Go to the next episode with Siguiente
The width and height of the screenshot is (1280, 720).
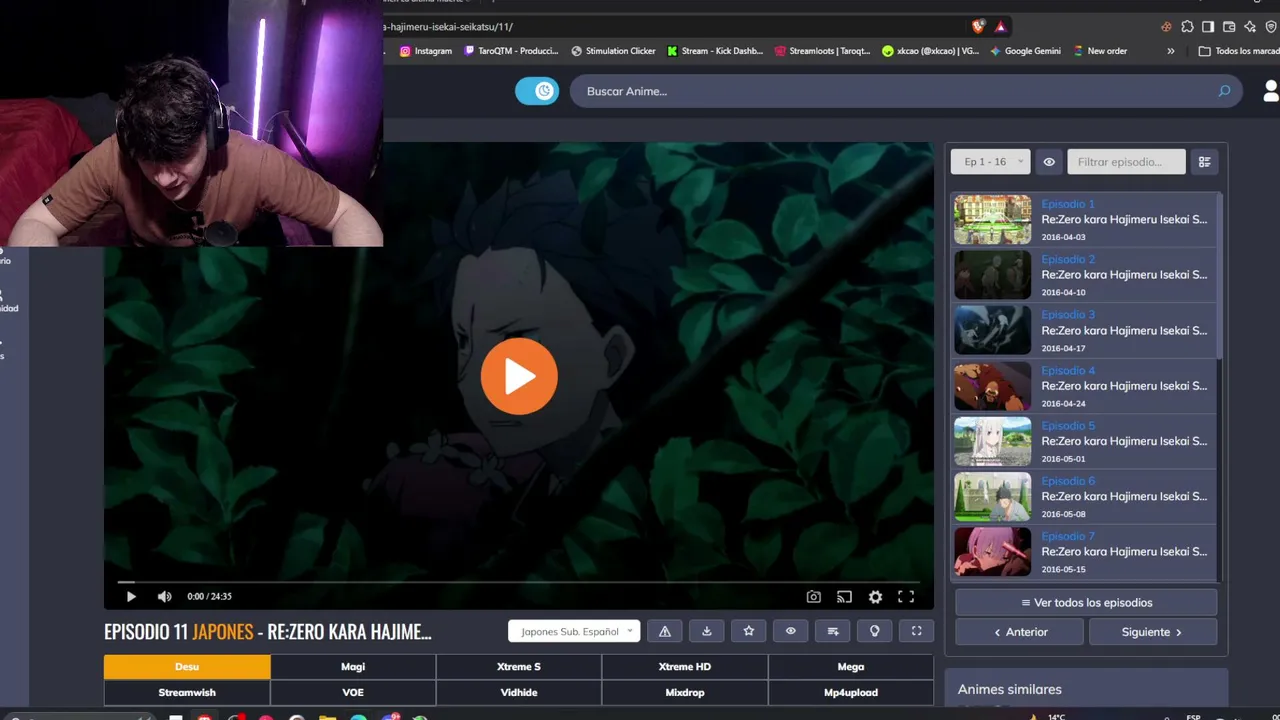pos(1153,632)
